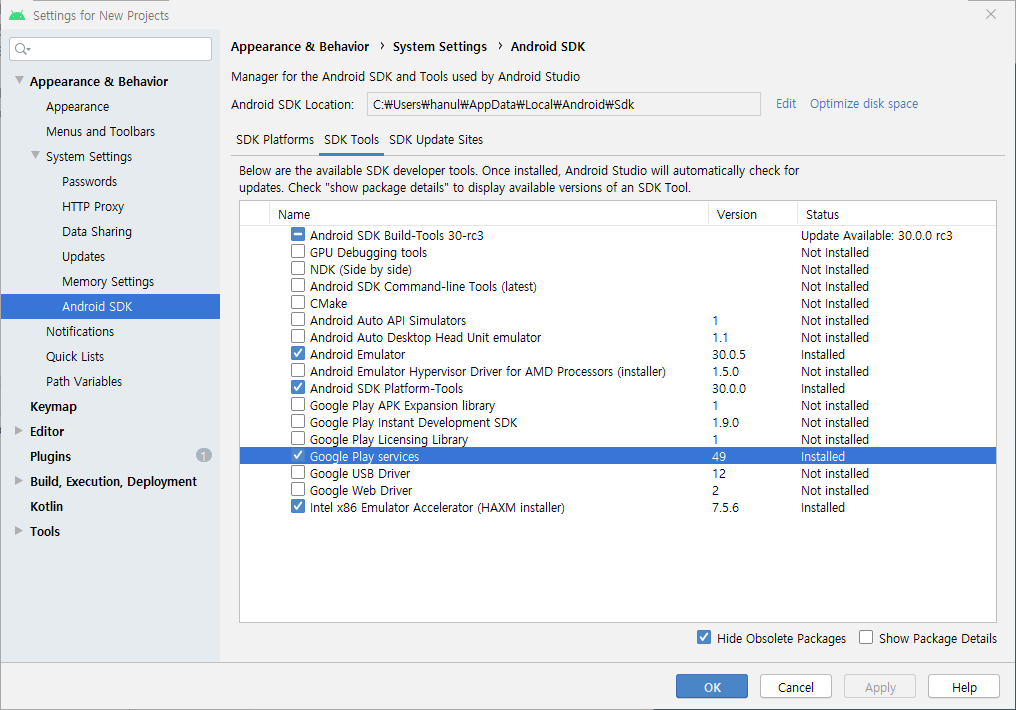The width and height of the screenshot is (1016, 710).
Task: Click System Settings in the breadcrumb
Action: 439,47
